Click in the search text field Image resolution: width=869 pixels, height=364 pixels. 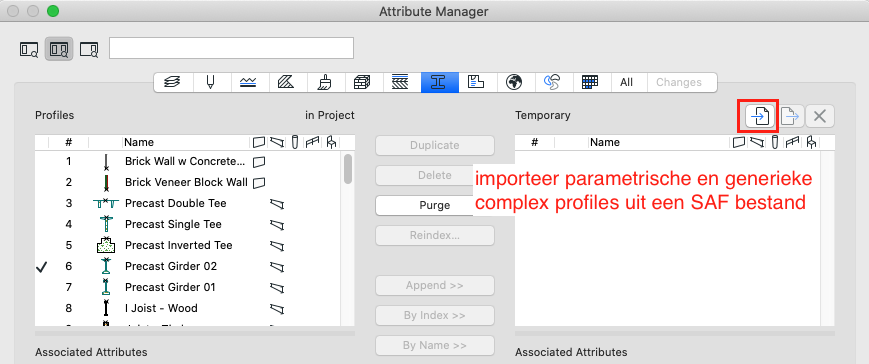click(232, 48)
